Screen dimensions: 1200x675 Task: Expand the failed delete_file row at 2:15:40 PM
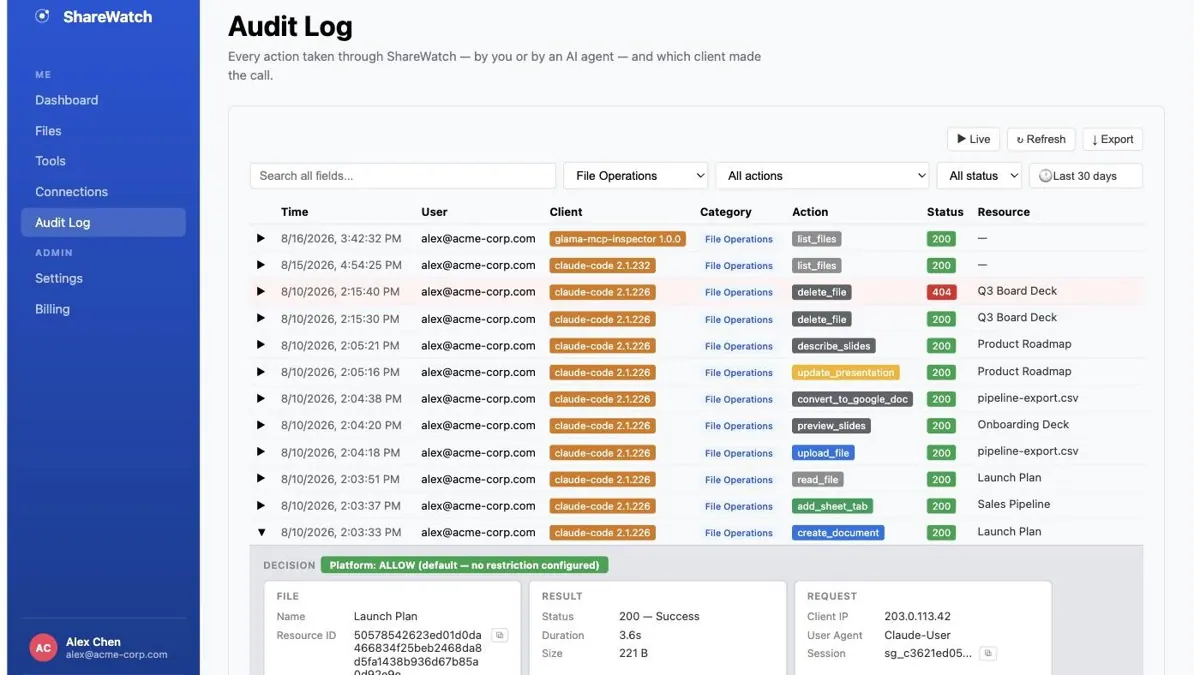(x=261, y=292)
